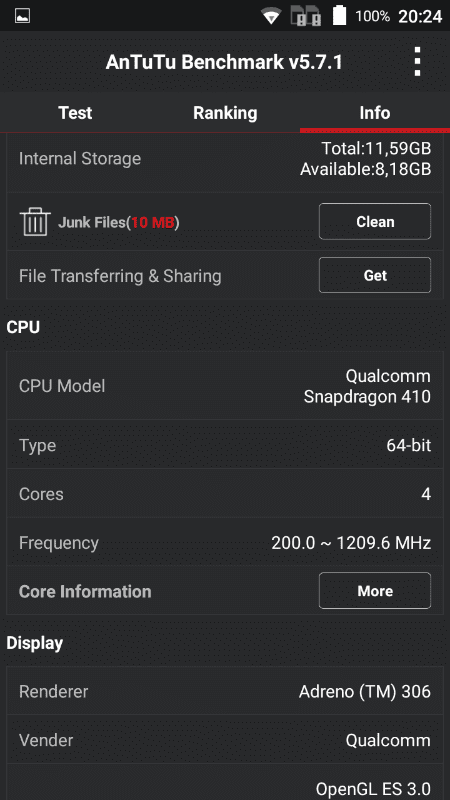Switch to the Test tab

[x=75, y=113]
